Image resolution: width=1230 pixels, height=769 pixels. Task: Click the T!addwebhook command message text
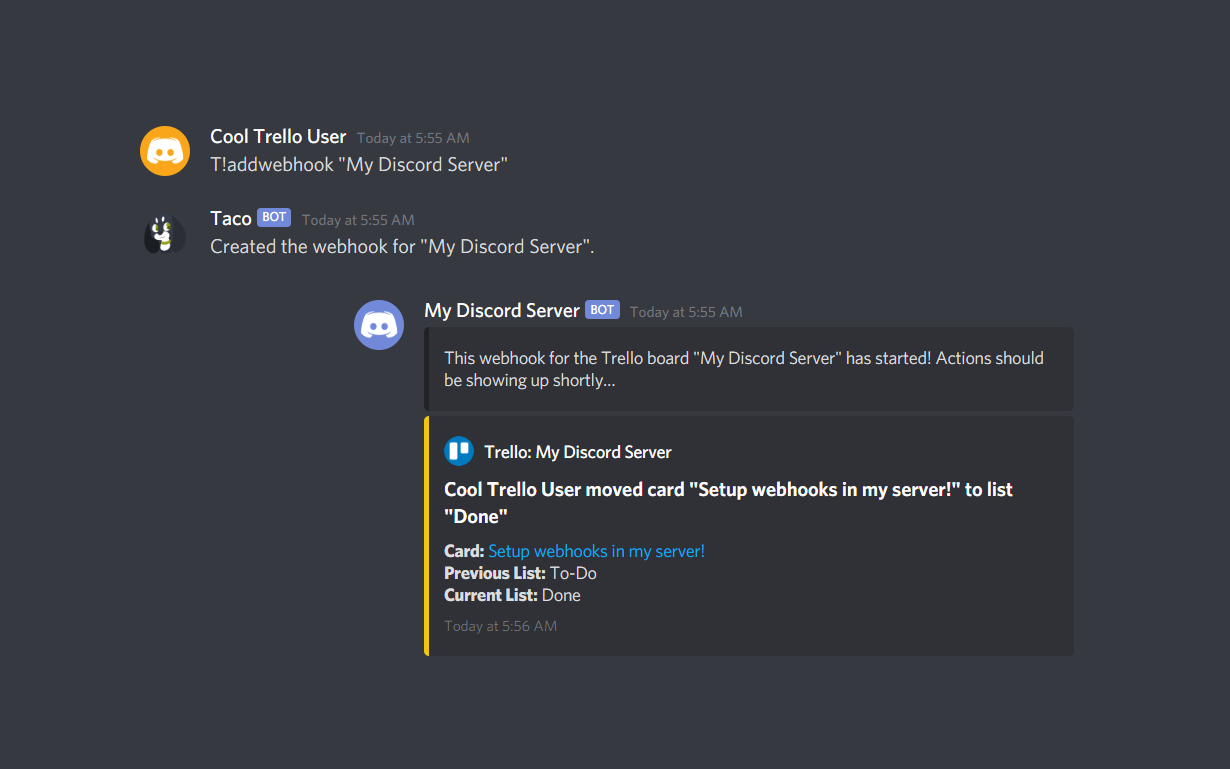[359, 165]
